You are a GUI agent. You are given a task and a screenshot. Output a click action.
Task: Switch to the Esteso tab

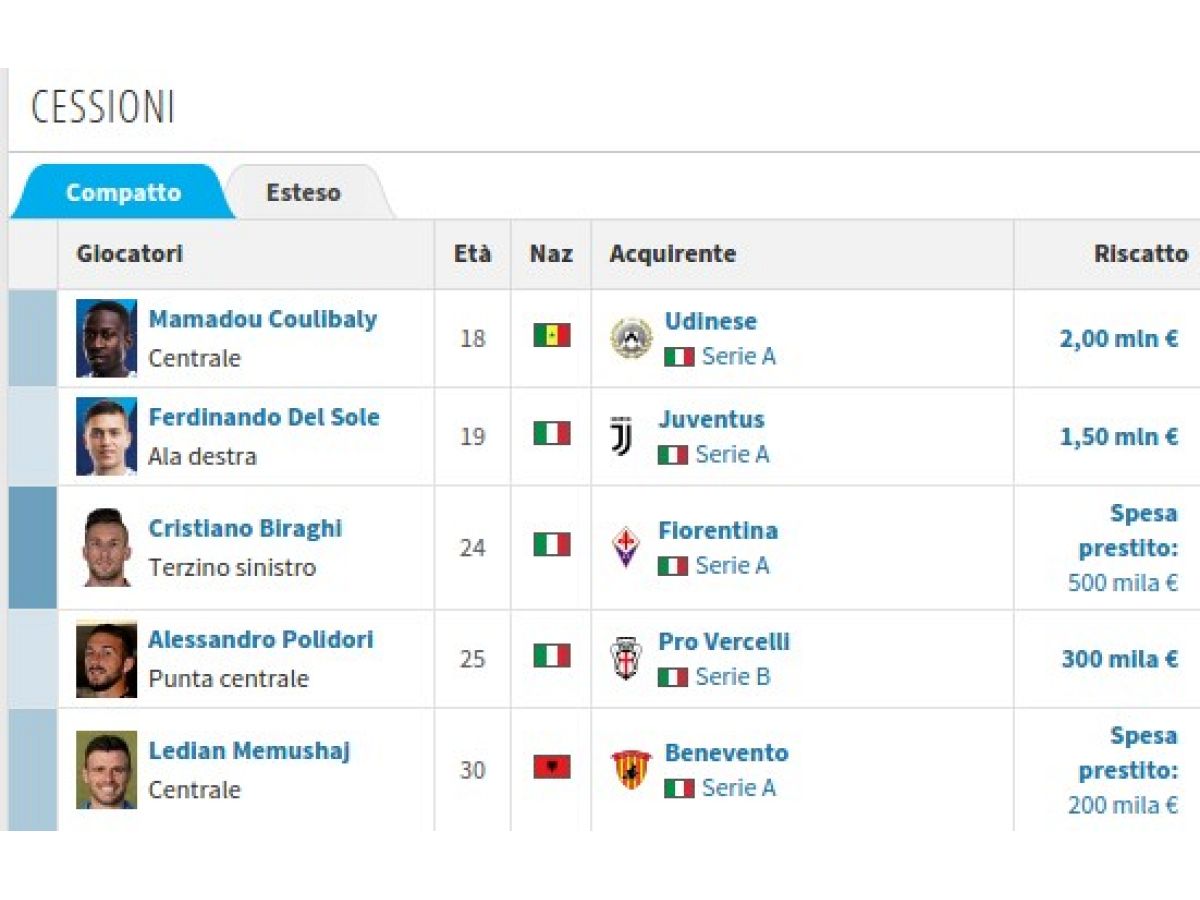(303, 192)
